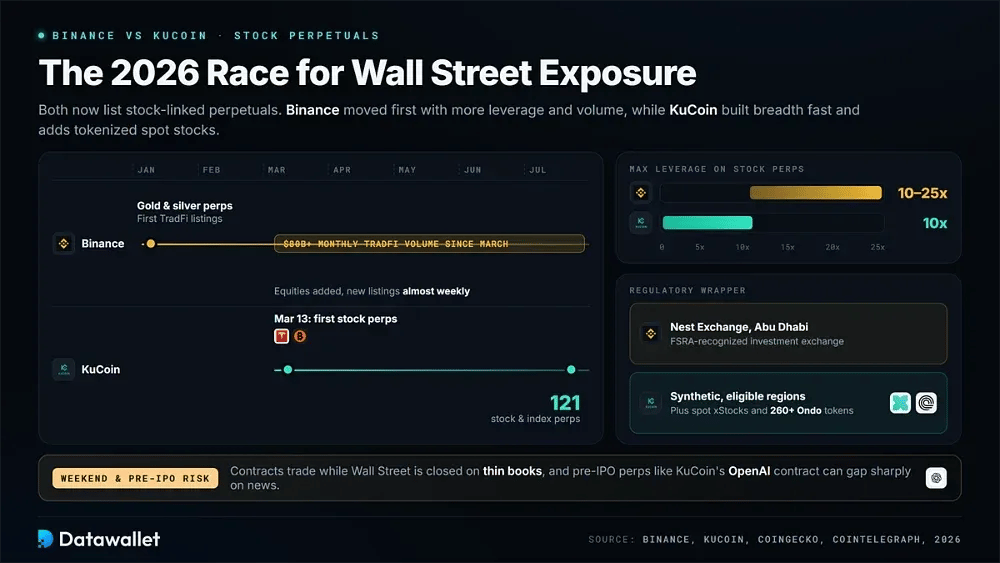Click the FEB month label

211,170
